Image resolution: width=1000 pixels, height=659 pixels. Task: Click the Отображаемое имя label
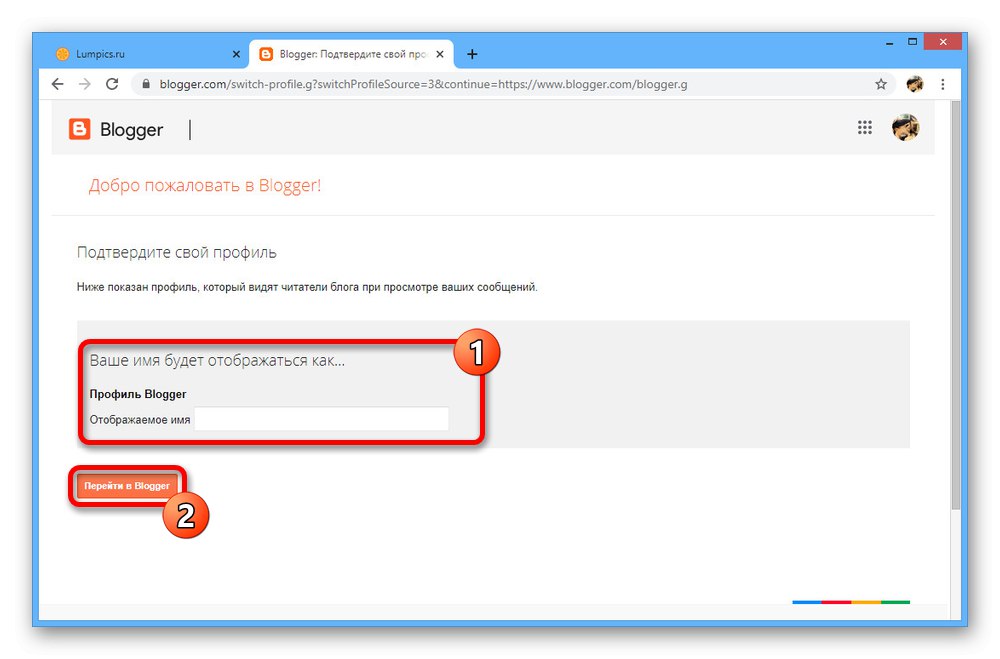[x=140, y=420]
